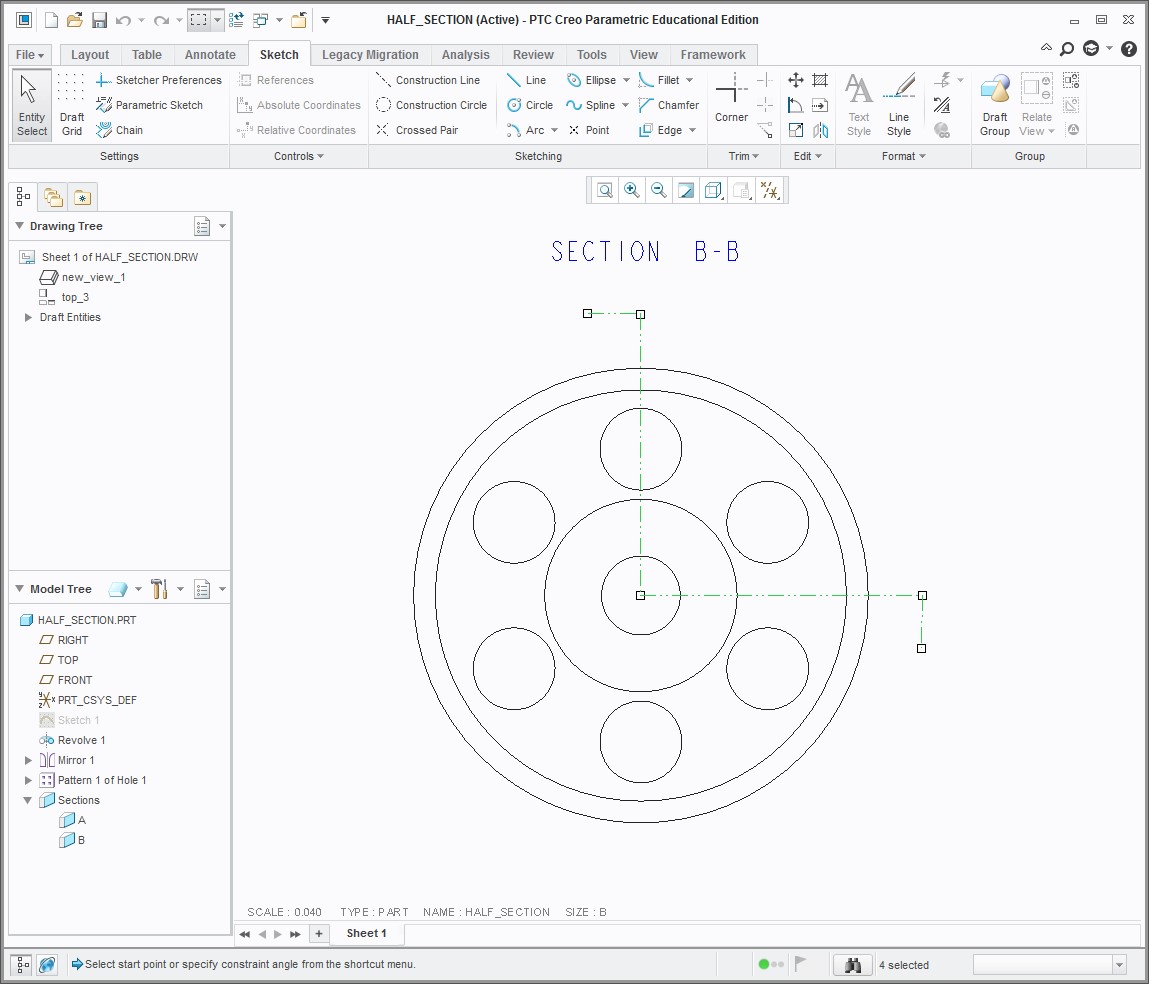
Task: Open the selection filter combo box
Action: (x=1049, y=964)
